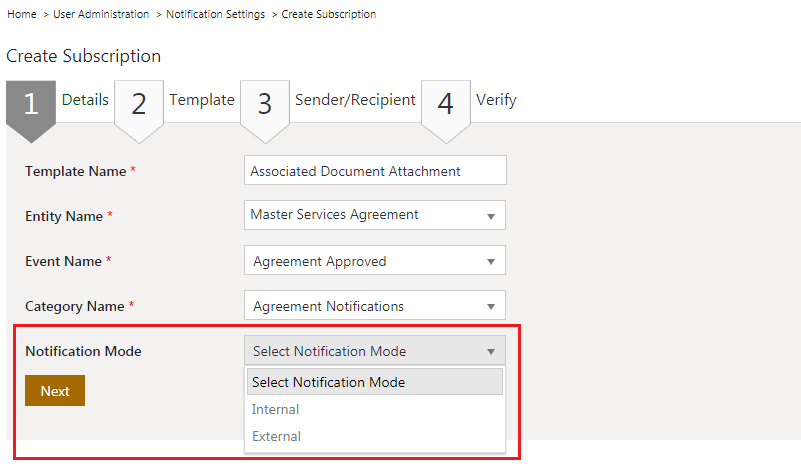Choose External from the notification mode list

pyautogui.click(x=277, y=436)
